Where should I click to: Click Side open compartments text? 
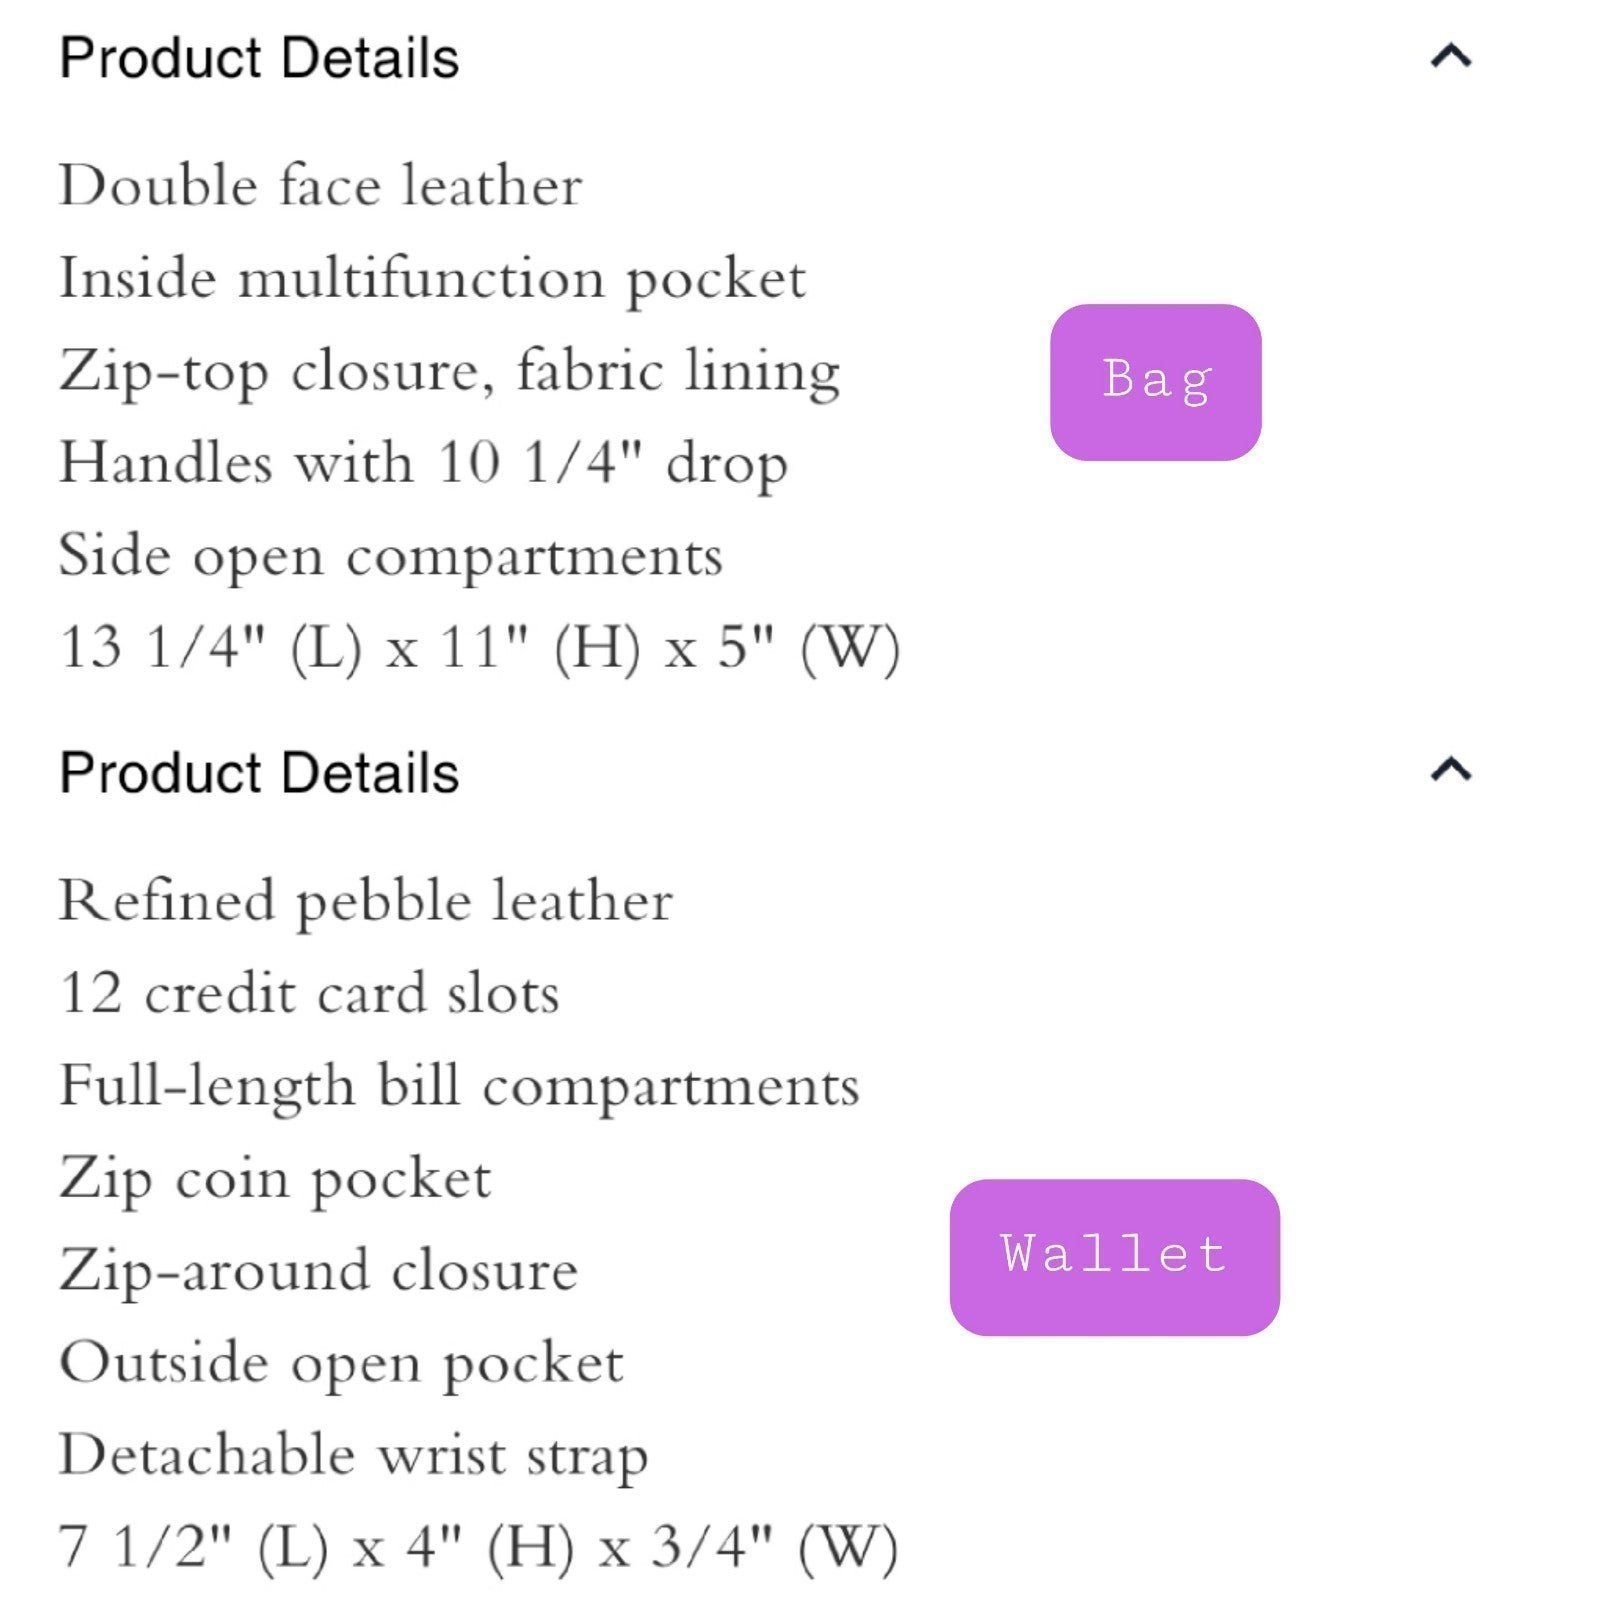[x=391, y=557]
